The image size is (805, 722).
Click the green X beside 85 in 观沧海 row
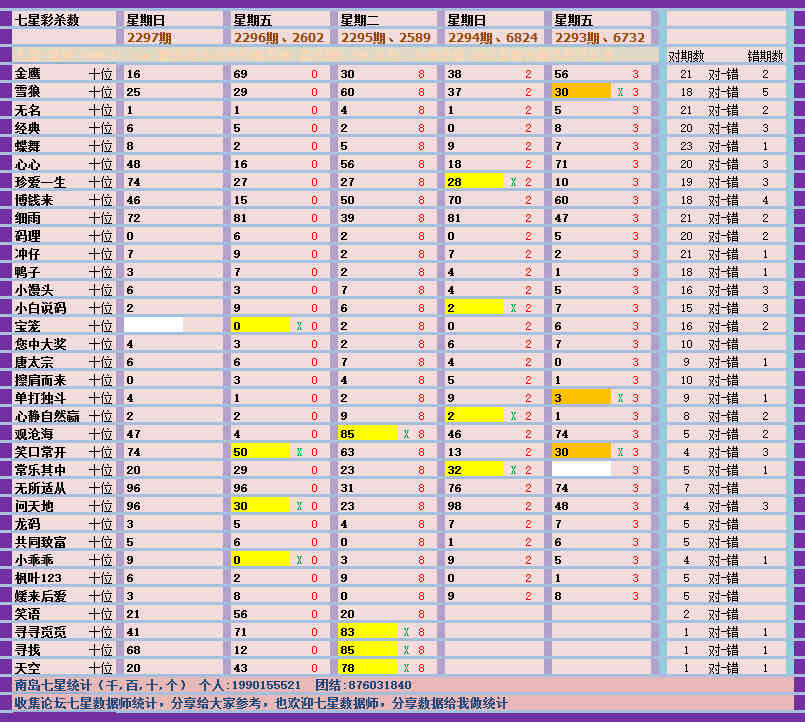tap(406, 434)
